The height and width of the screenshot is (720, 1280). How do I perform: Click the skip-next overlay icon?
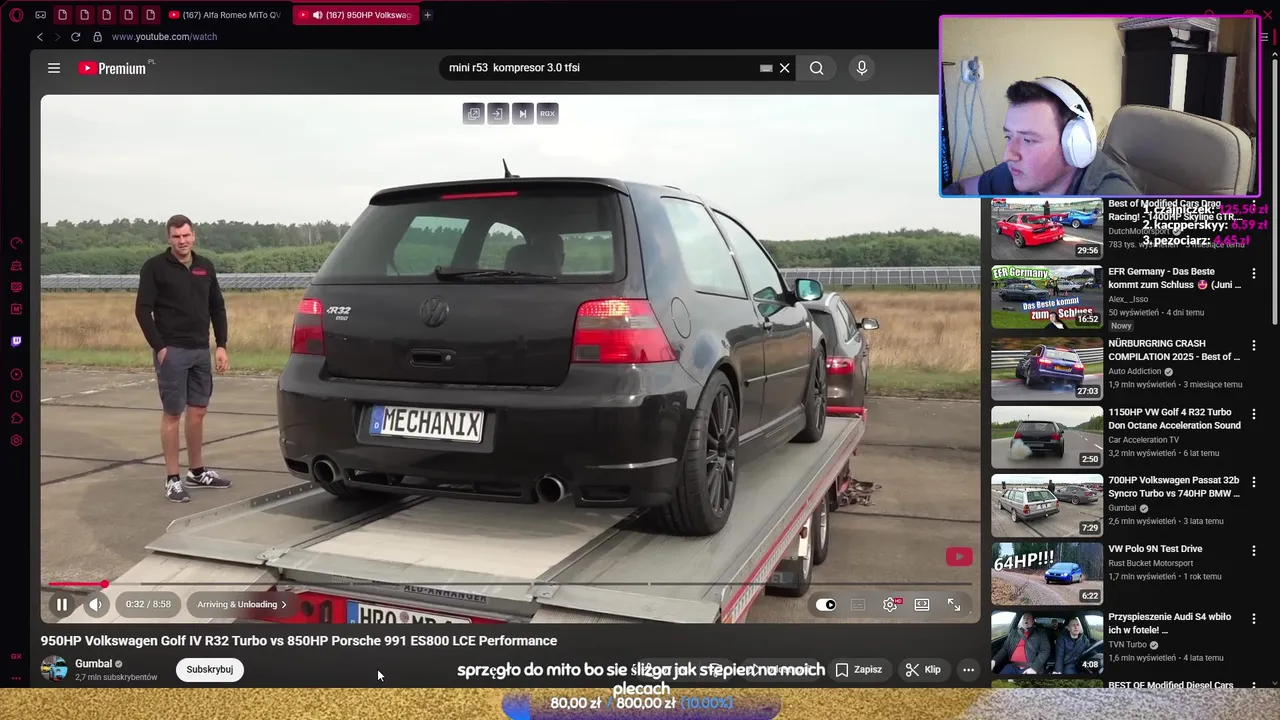pos(522,113)
